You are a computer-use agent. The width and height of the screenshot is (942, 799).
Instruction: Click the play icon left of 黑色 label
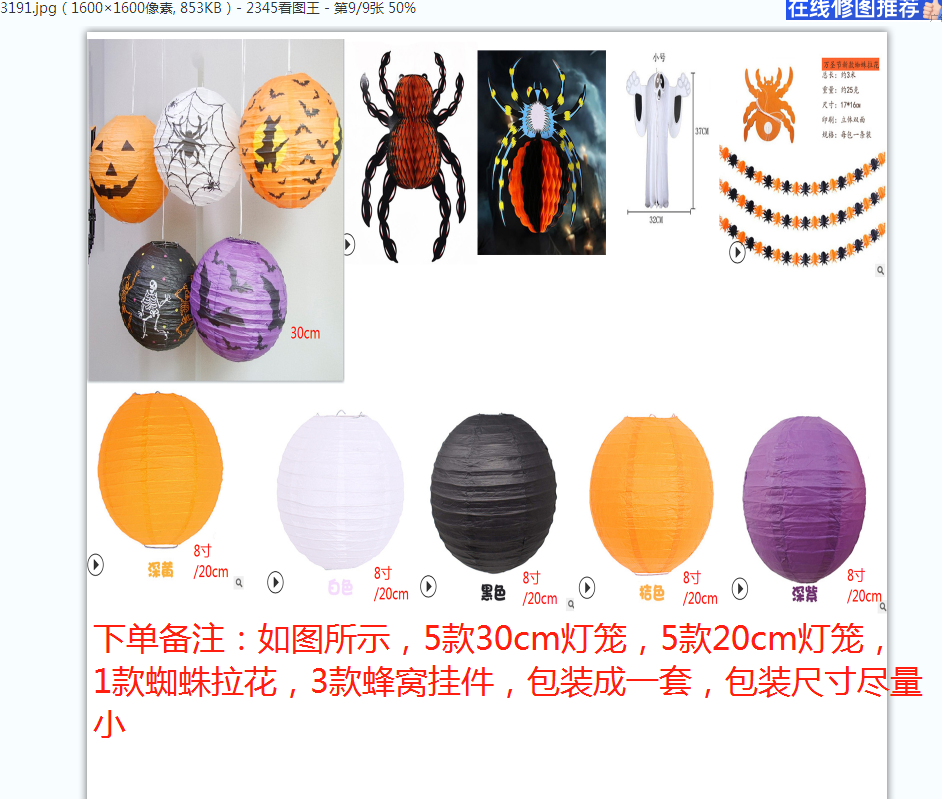click(x=428, y=586)
